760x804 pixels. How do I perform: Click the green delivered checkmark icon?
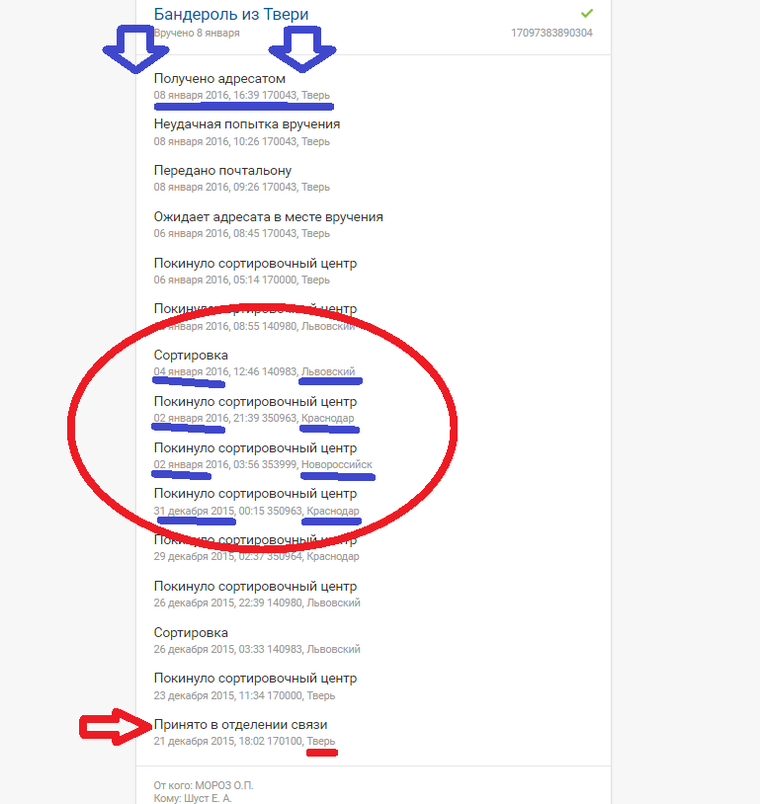click(x=587, y=13)
